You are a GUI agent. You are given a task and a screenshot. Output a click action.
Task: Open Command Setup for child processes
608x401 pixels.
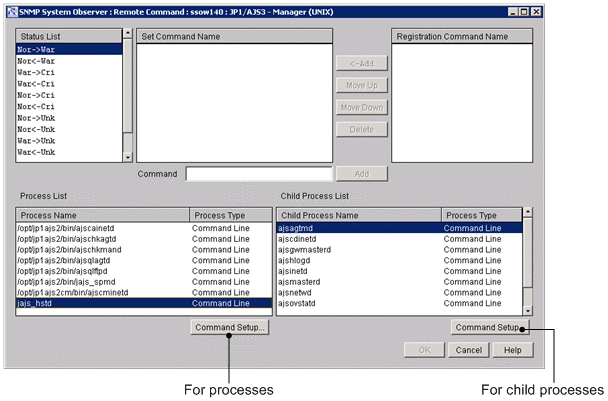click(x=487, y=327)
